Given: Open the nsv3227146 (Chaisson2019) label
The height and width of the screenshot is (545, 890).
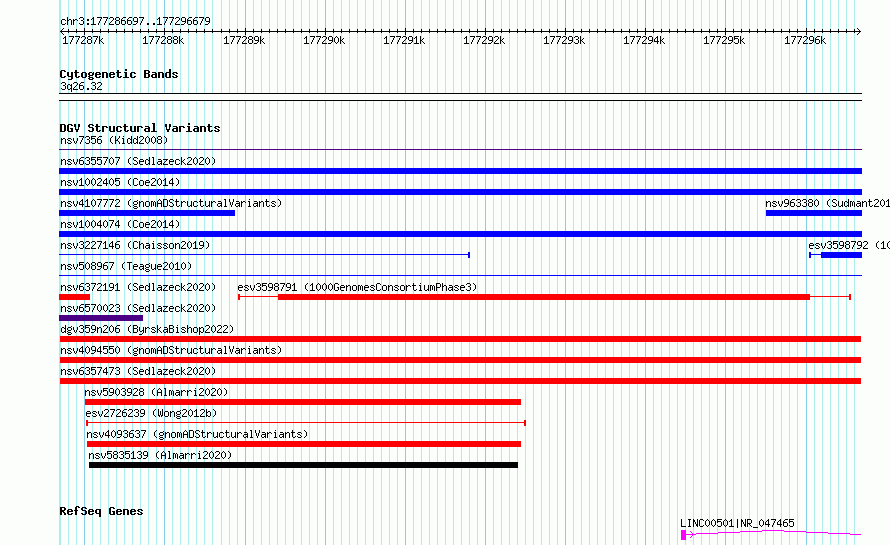Looking at the screenshot, I should pyautogui.click(x=135, y=245).
